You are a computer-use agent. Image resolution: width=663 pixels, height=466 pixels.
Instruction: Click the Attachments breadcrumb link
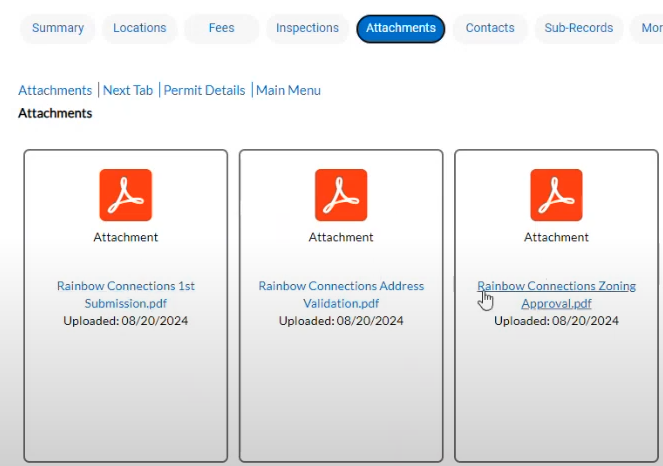(55, 90)
